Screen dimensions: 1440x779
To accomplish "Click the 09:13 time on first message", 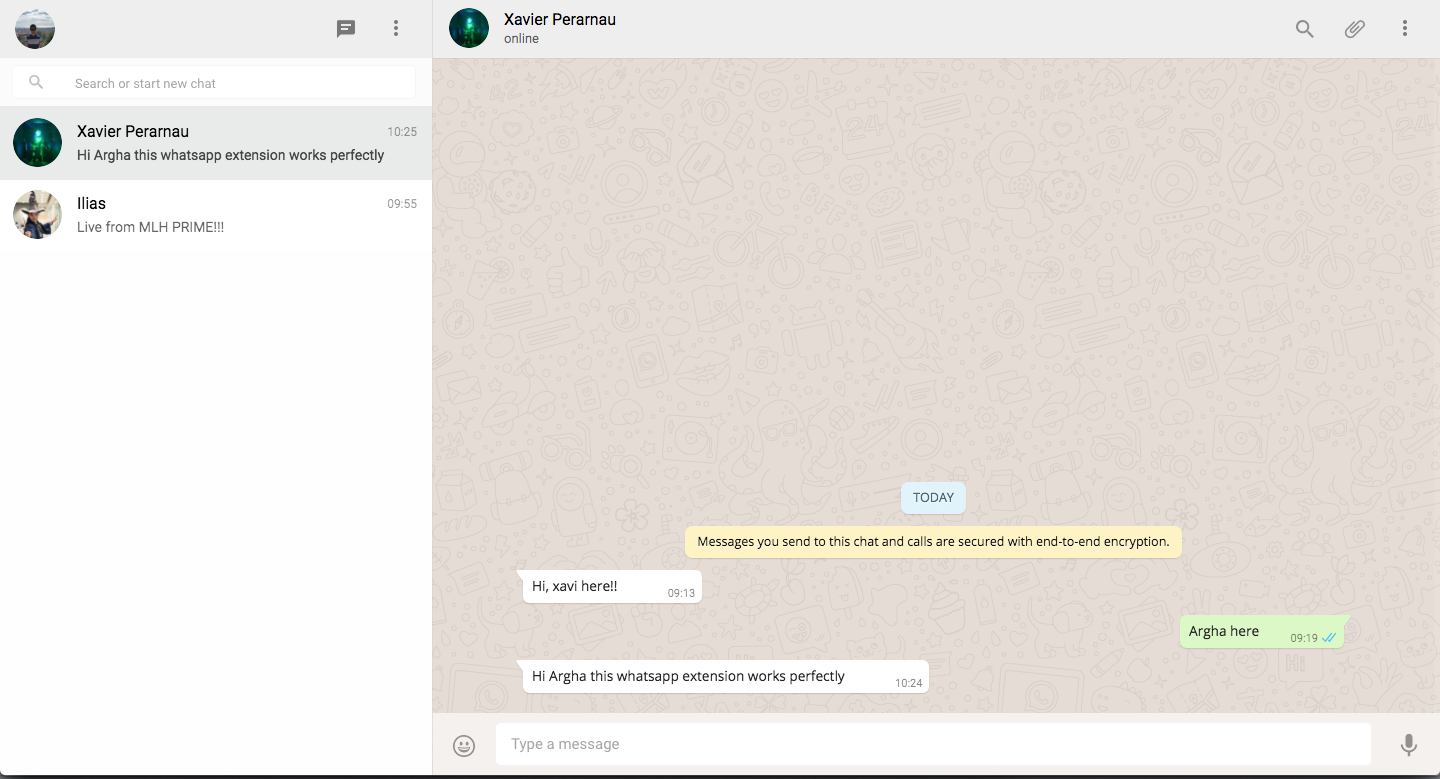I will (x=681, y=594).
